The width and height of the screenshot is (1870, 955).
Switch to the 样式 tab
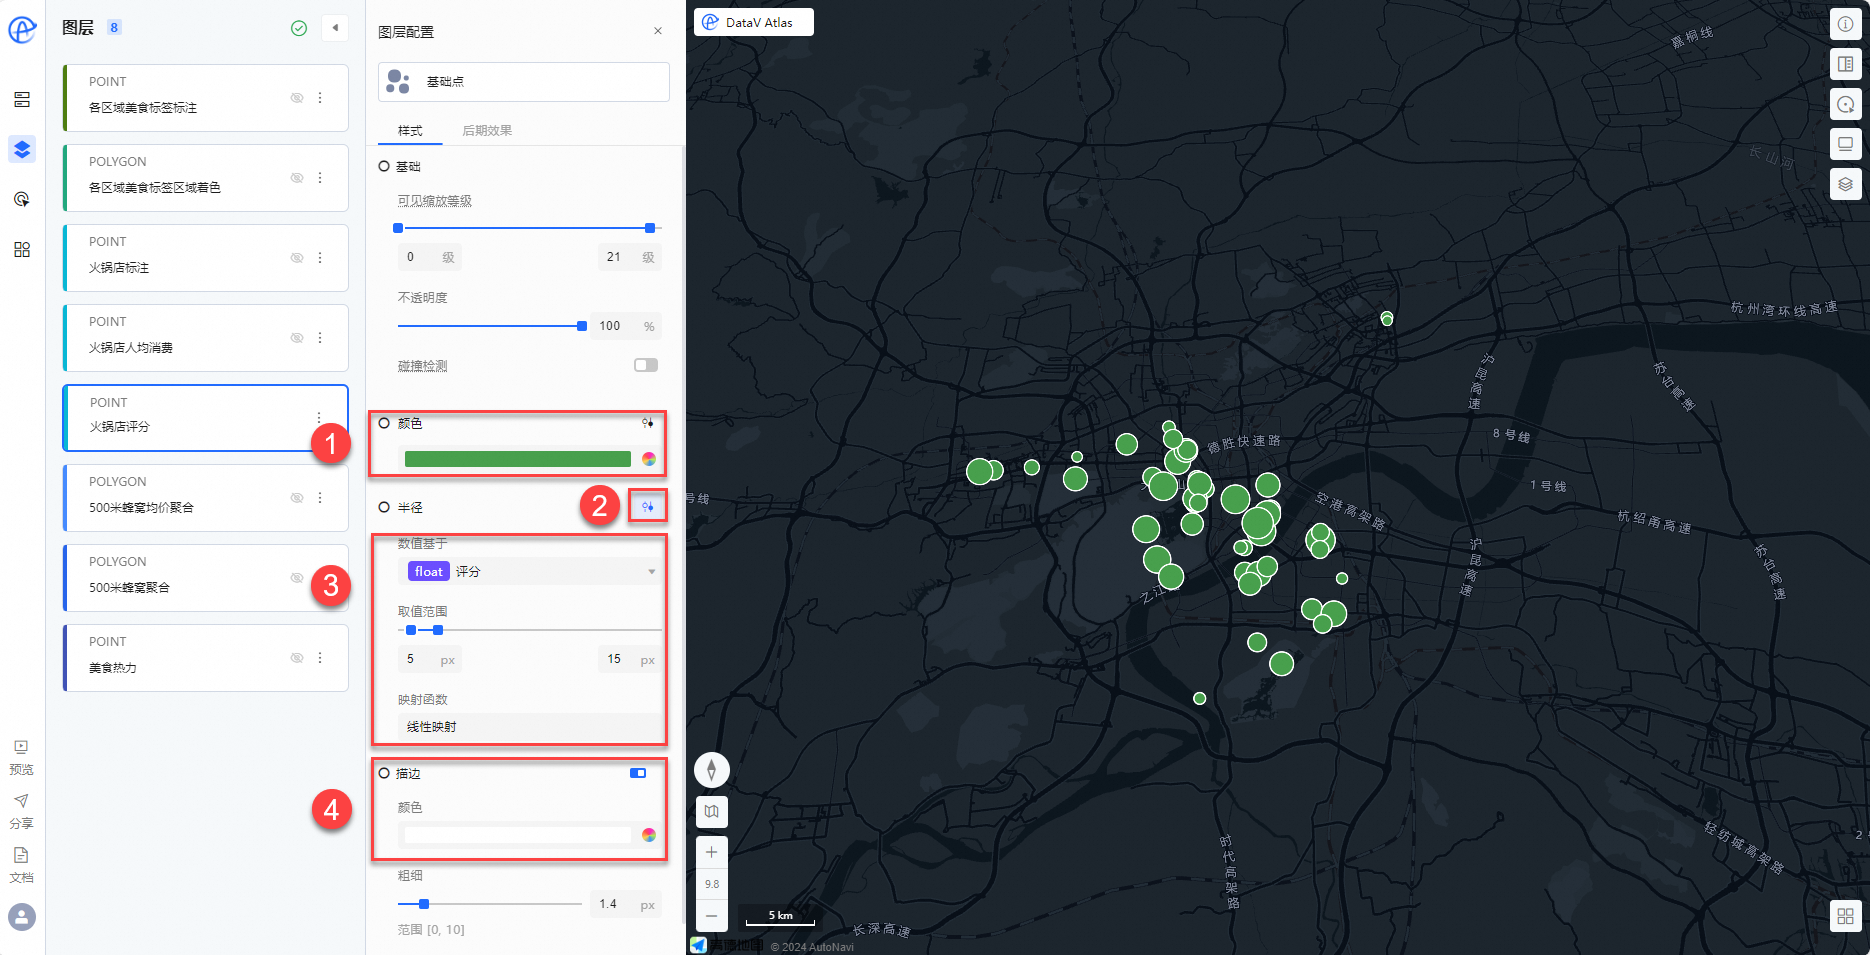click(x=410, y=131)
